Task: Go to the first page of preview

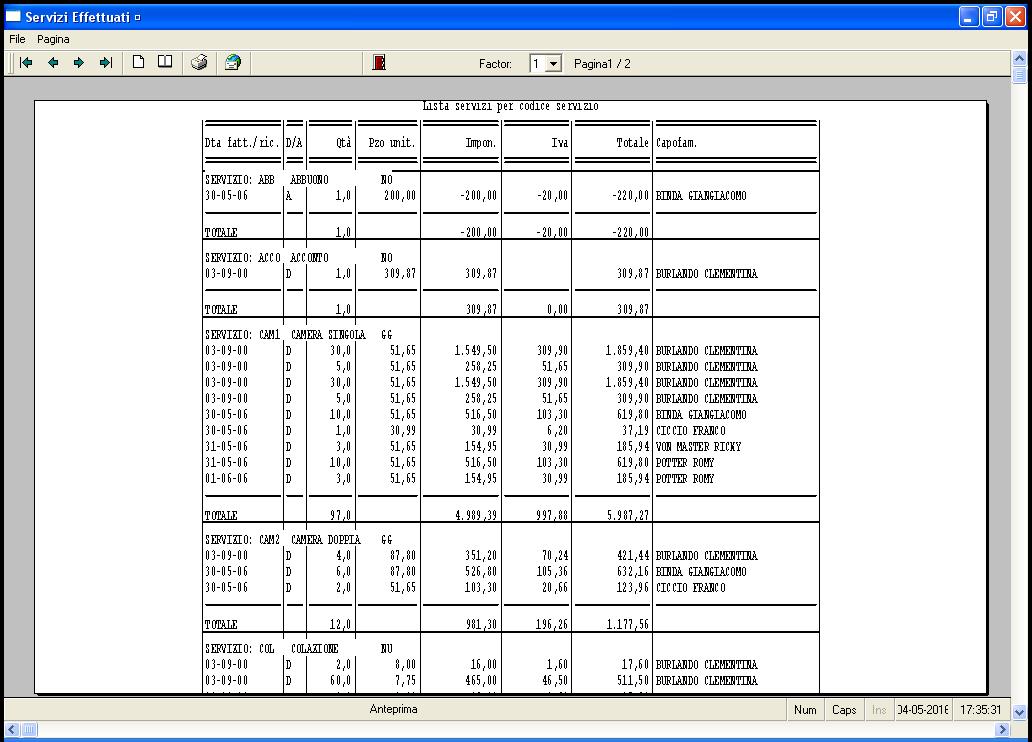Action: pyautogui.click(x=26, y=63)
